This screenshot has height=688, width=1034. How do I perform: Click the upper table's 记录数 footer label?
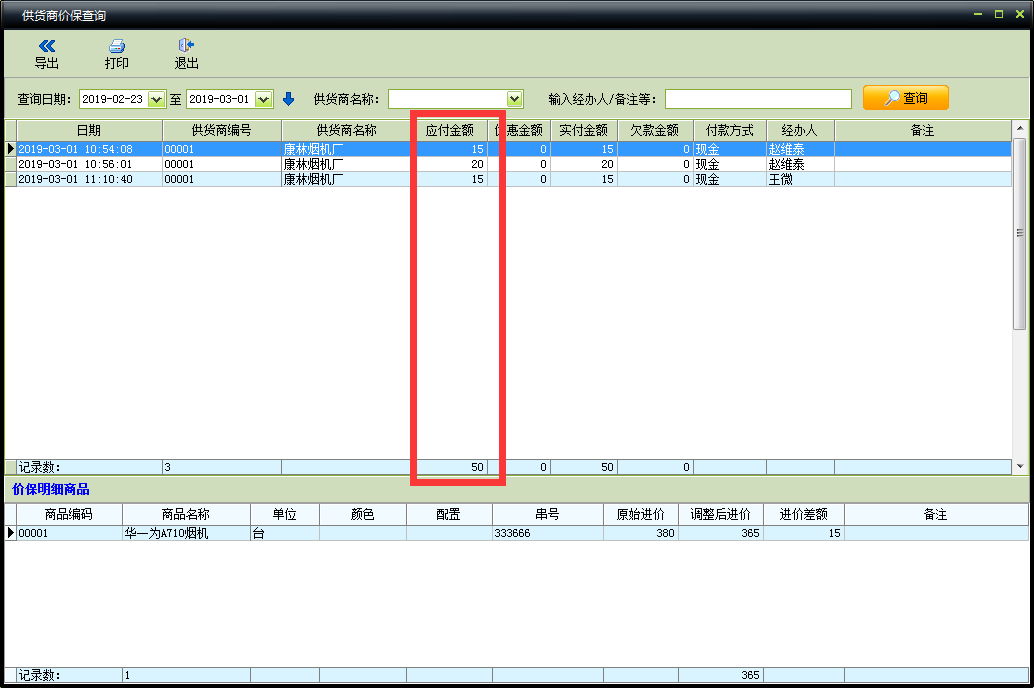coord(40,467)
